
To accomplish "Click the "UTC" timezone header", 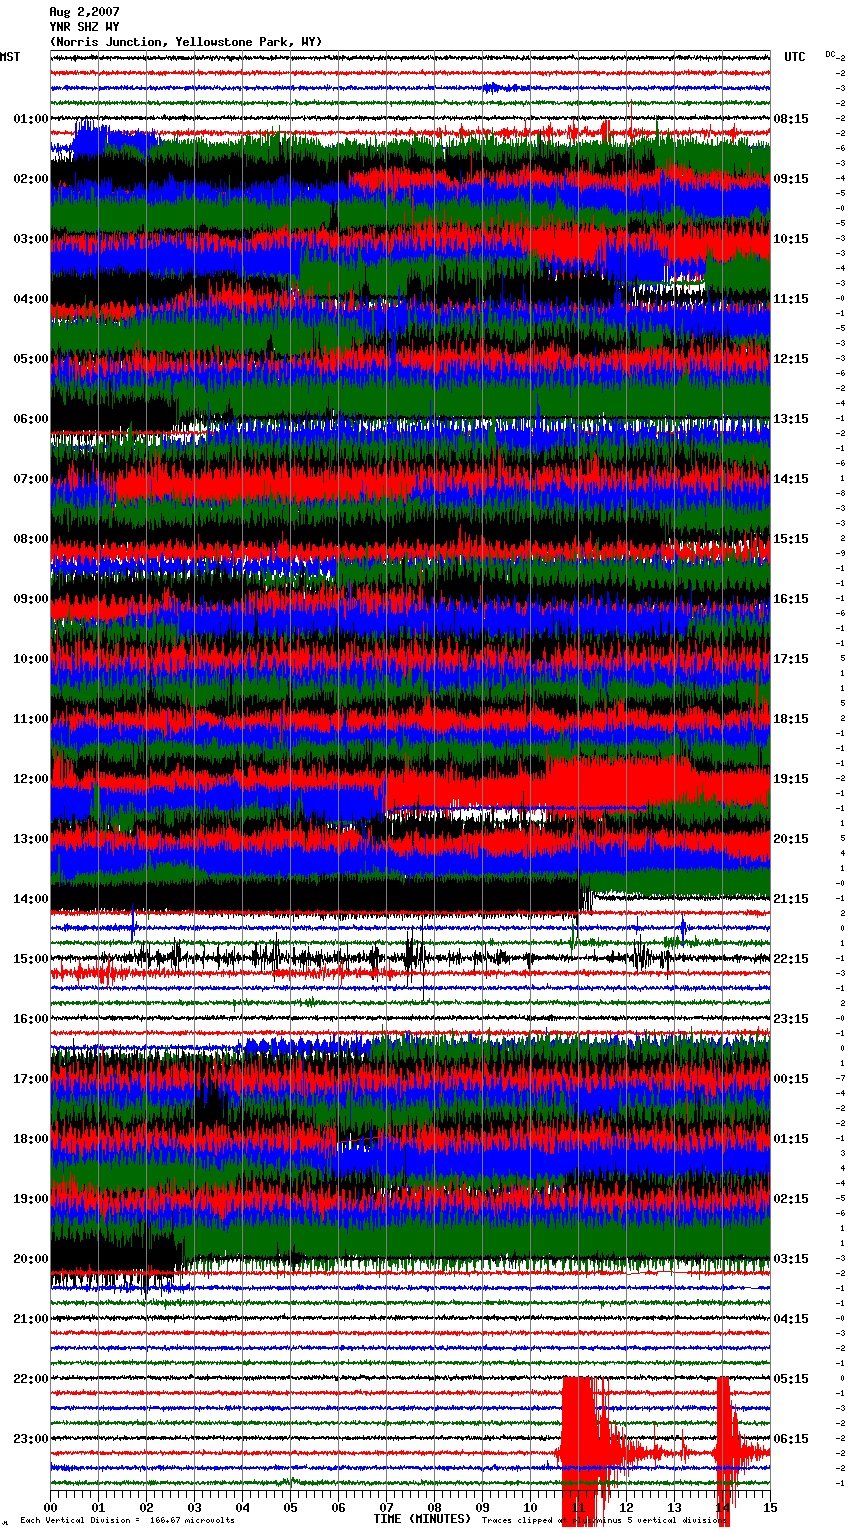I will pyautogui.click(x=795, y=57).
